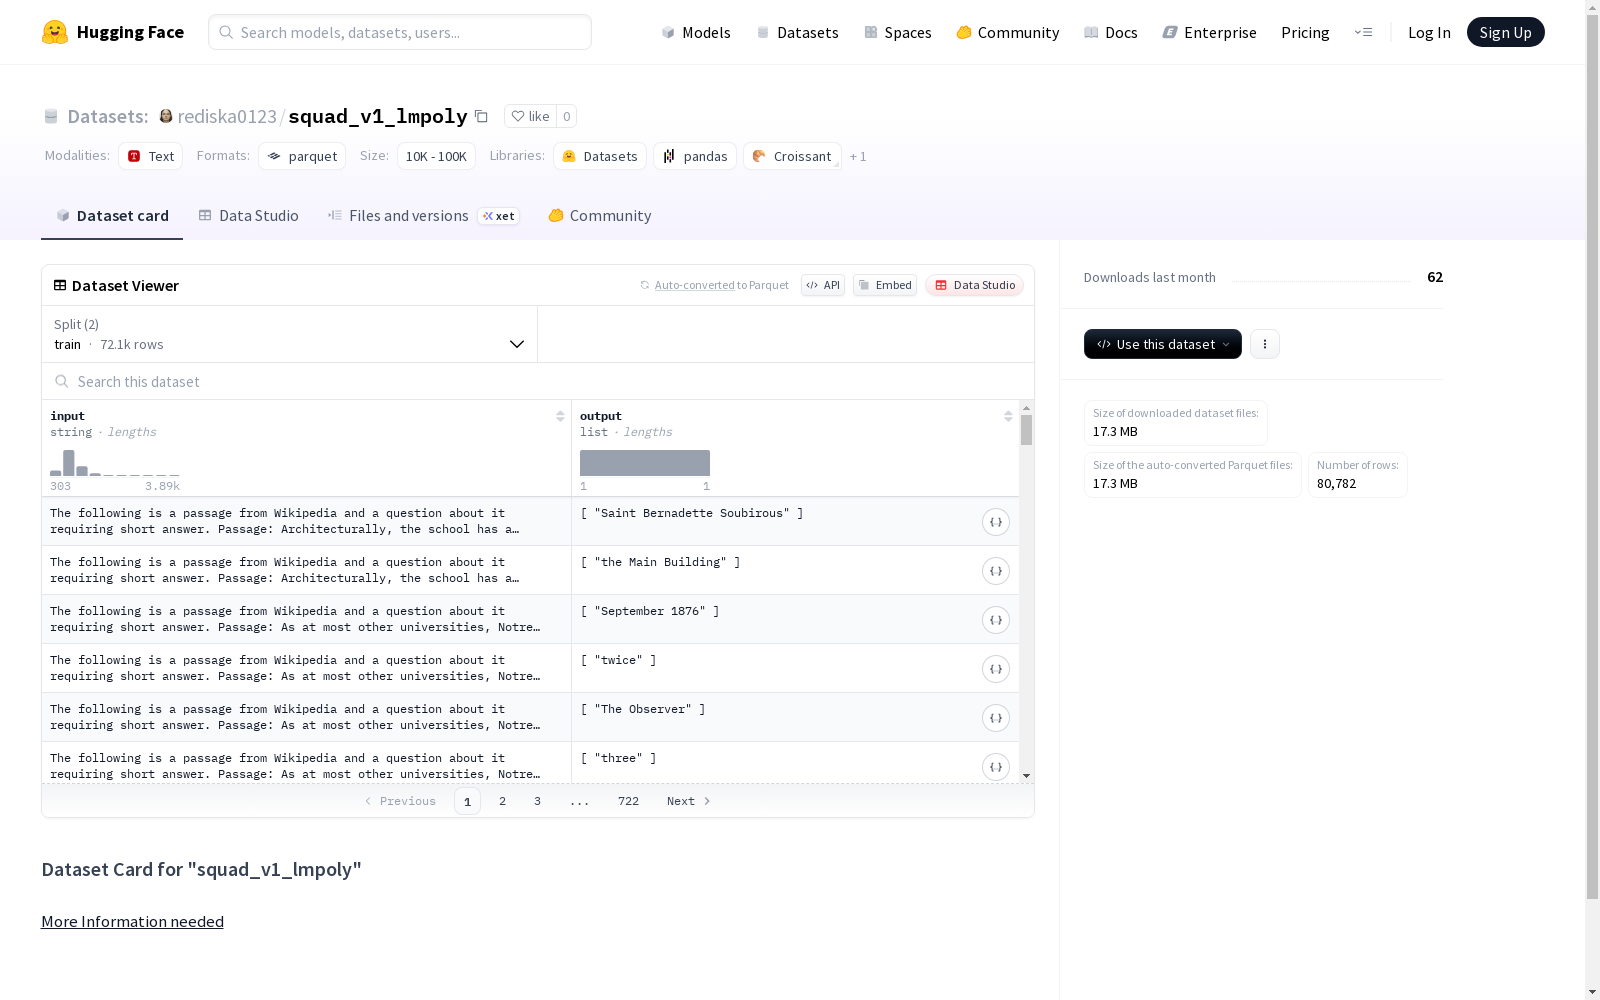The height and width of the screenshot is (1000, 1600).
Task: Go to page 2 of the dataset
Action: pos(502,801)
